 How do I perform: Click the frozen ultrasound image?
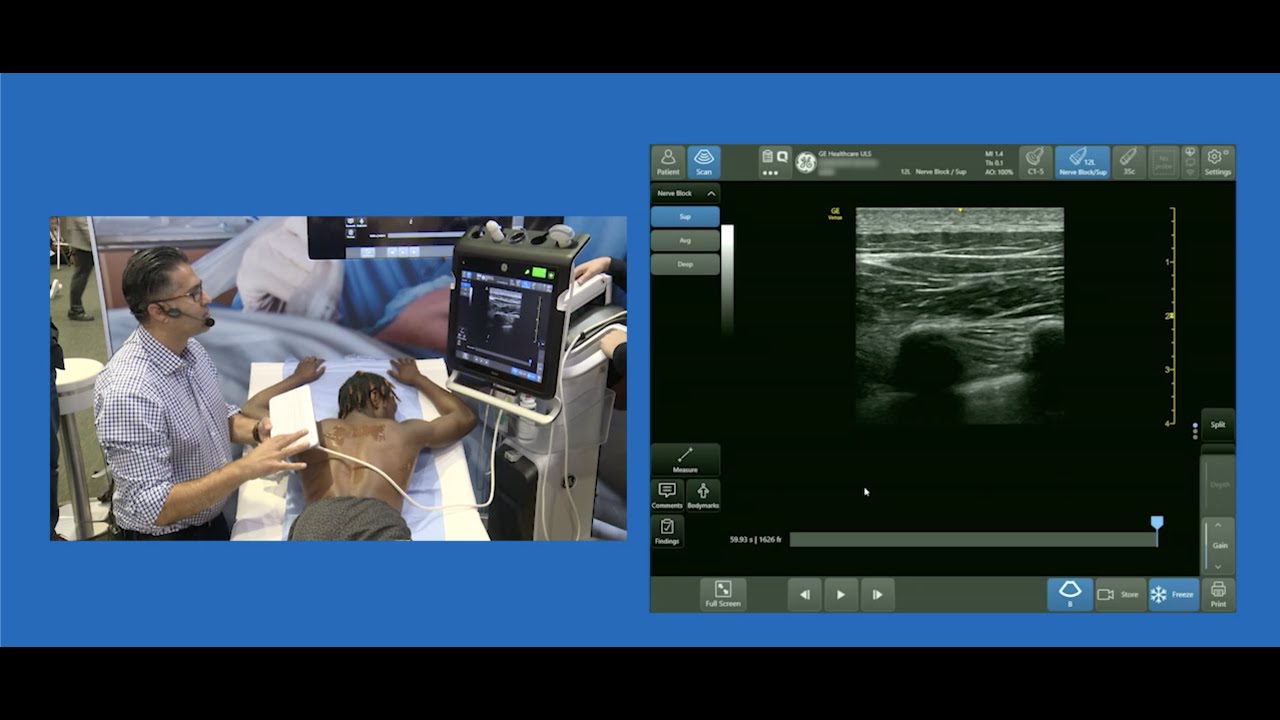tap(960, 315)
